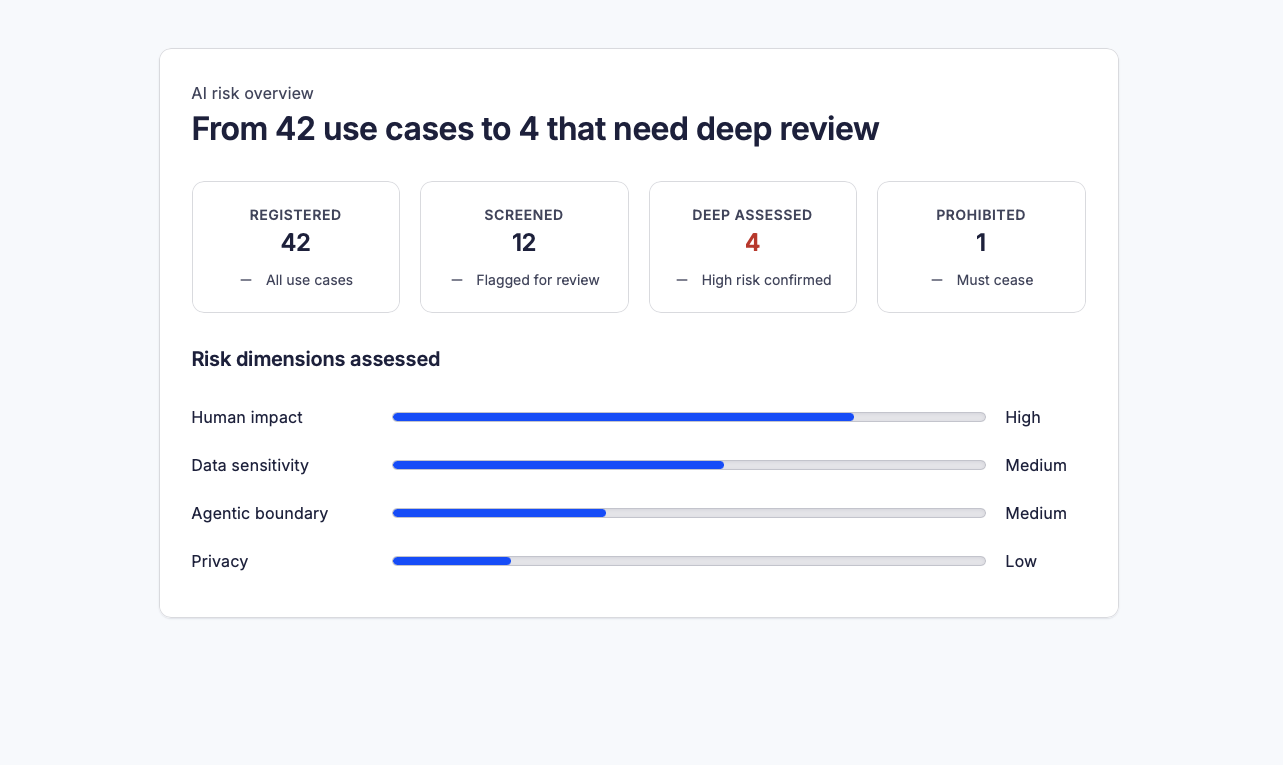Click Medium rating next to Agentic boundary

tap(1036, 513)
